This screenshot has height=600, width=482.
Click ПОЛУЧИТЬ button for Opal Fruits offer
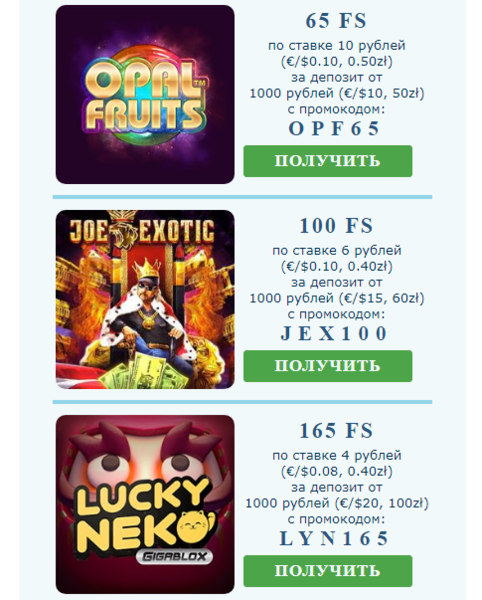[x=328, y=161]
